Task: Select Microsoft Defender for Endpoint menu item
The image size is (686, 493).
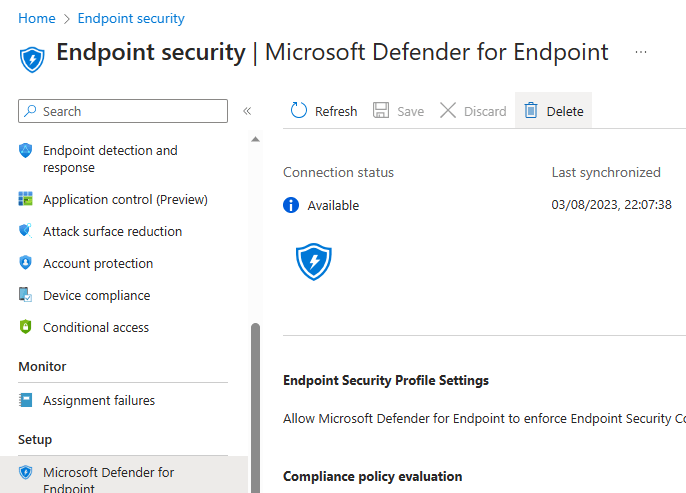Action: 108,479
